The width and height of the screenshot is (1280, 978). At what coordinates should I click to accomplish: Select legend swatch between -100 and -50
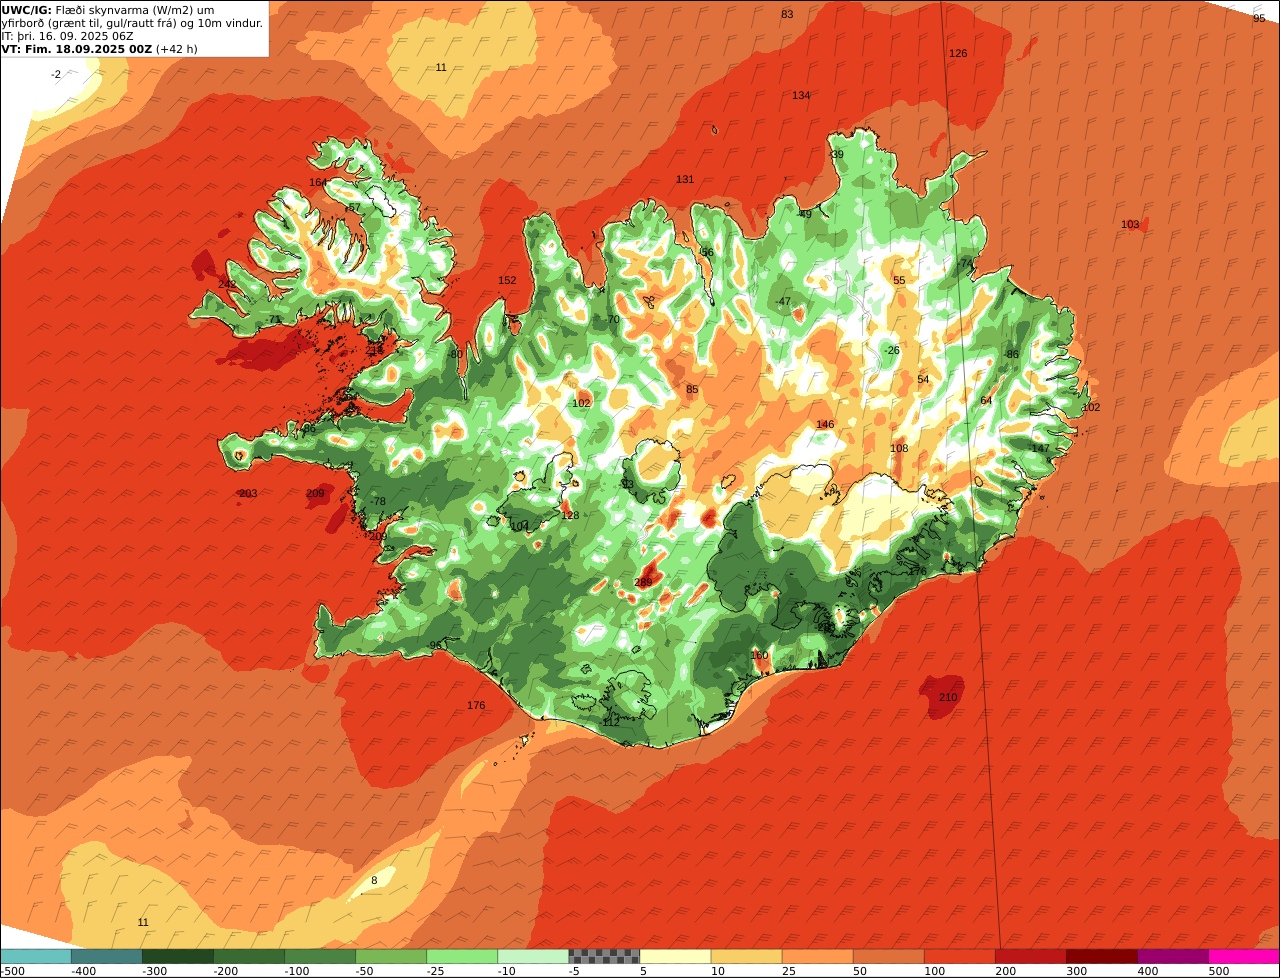(320, 956)
